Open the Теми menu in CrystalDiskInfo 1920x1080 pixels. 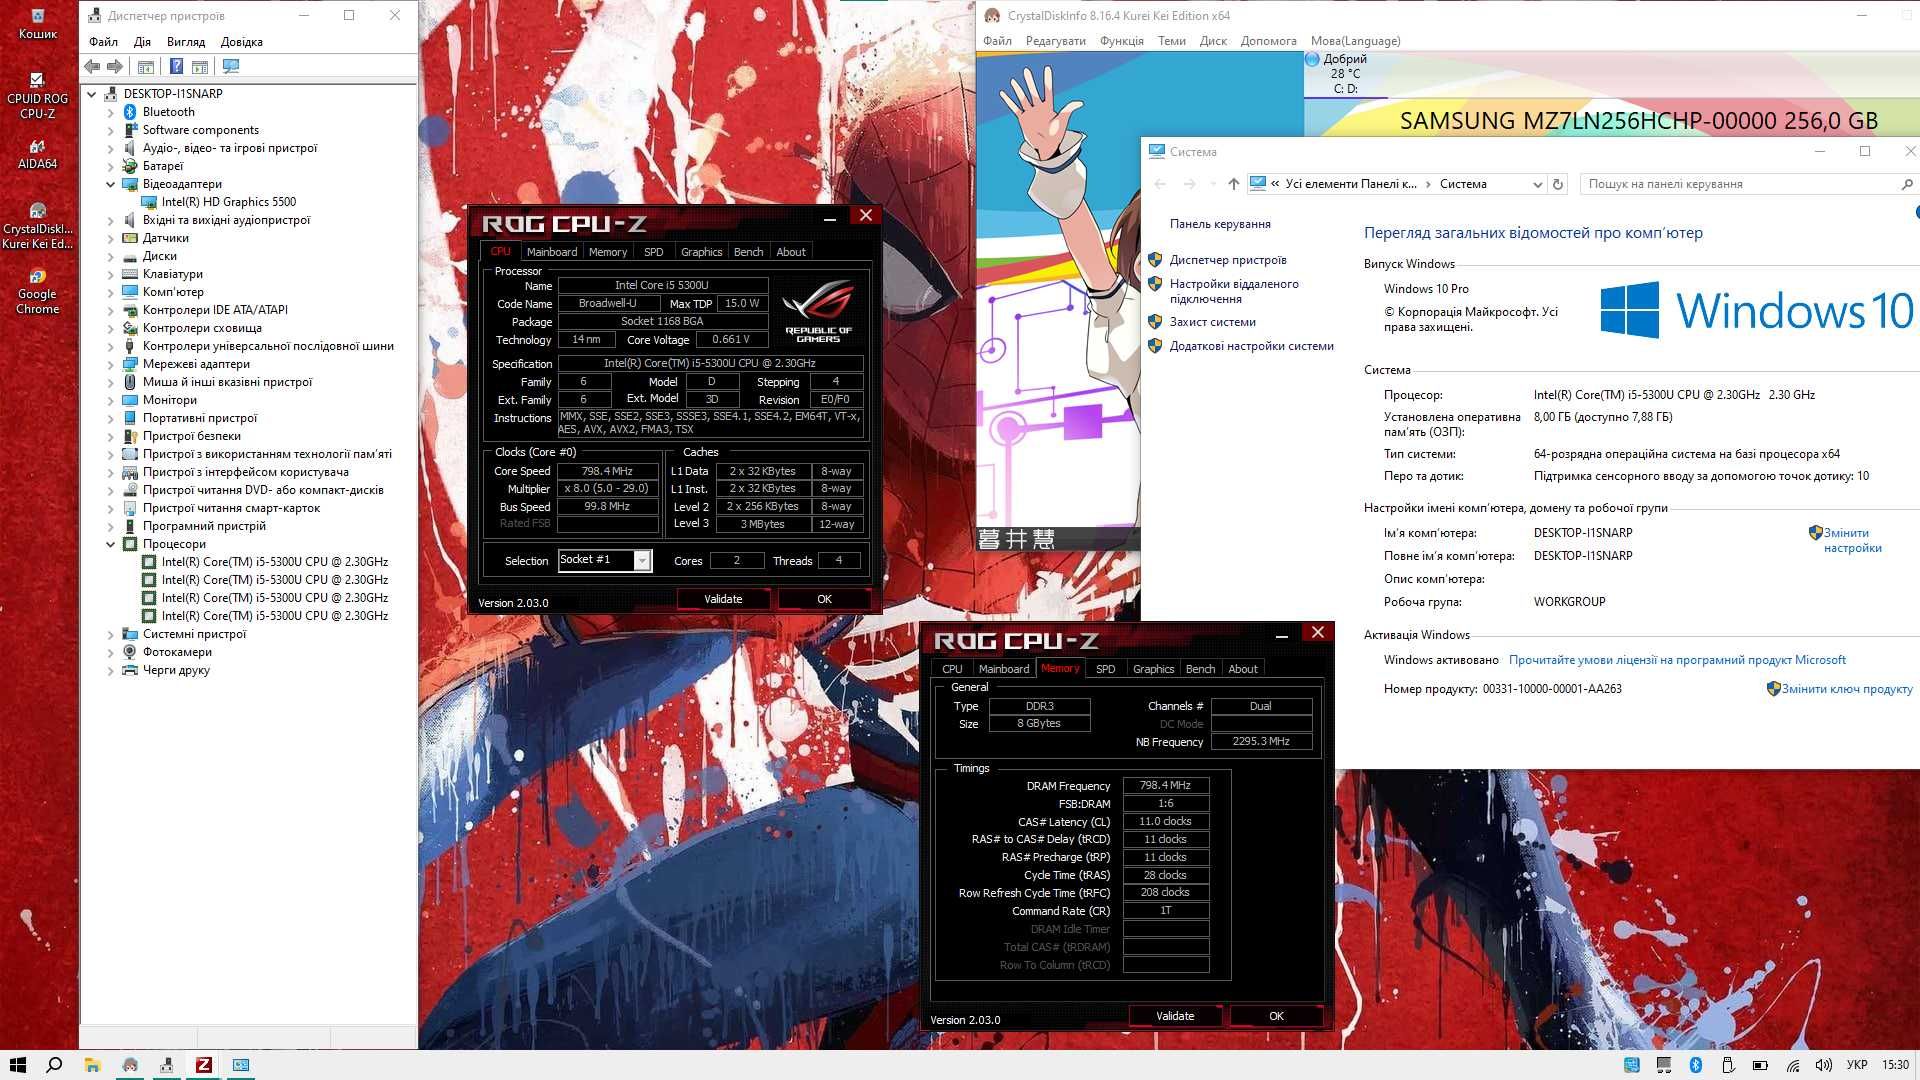(1171, 41)
